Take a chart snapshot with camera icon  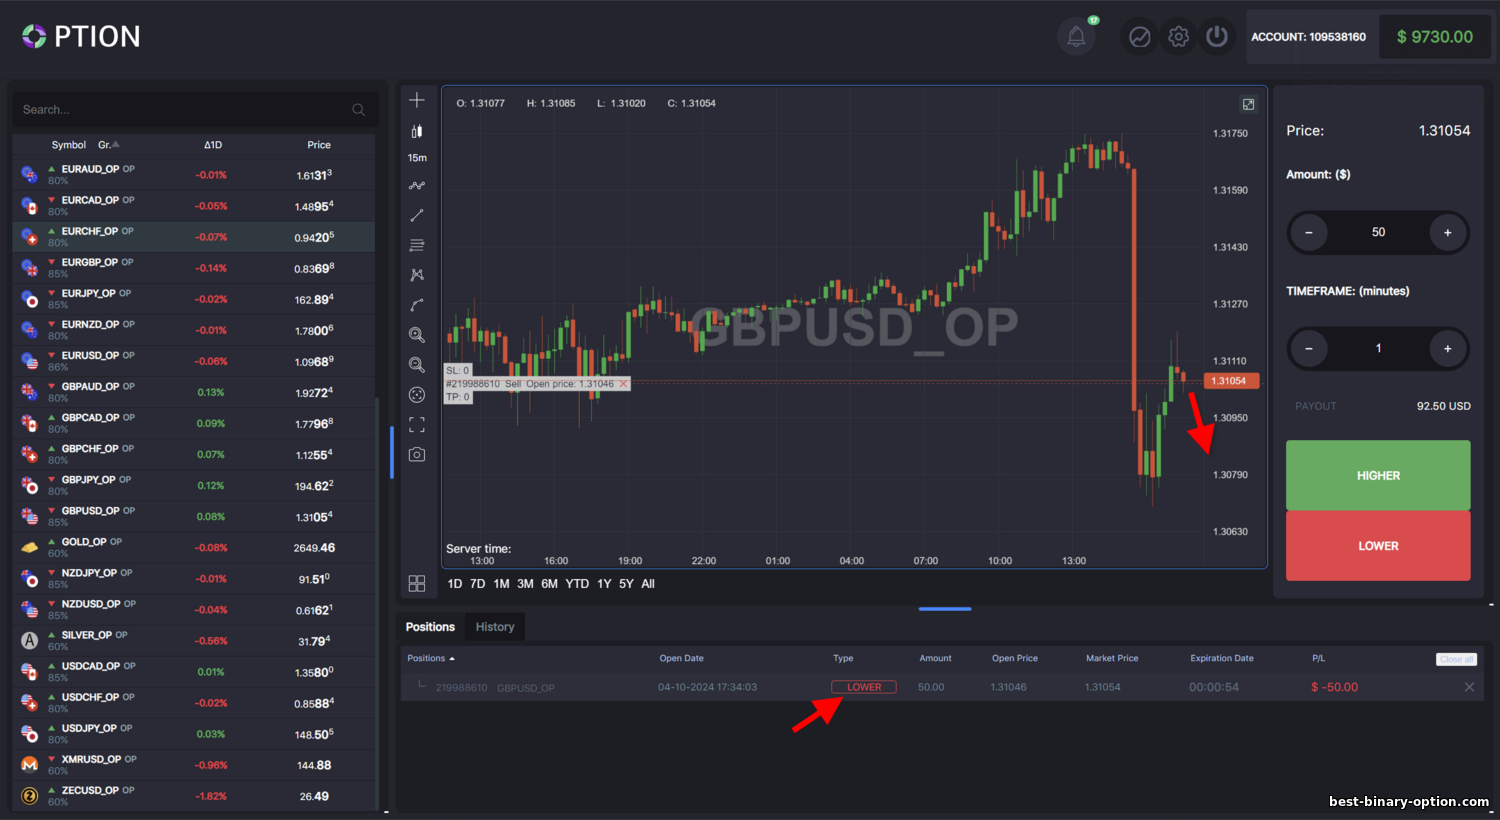click(x=417, y=454)
